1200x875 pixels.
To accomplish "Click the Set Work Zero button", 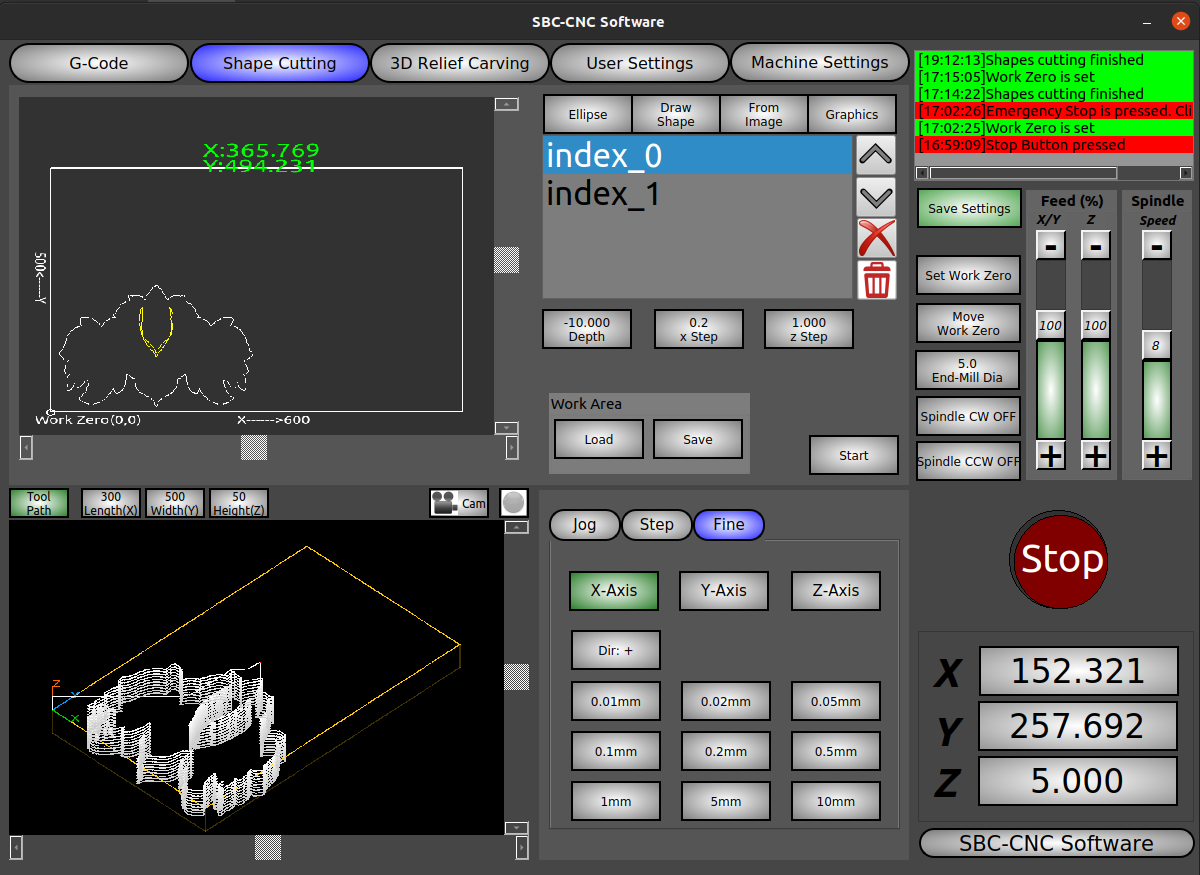I will tap(968, 275).
